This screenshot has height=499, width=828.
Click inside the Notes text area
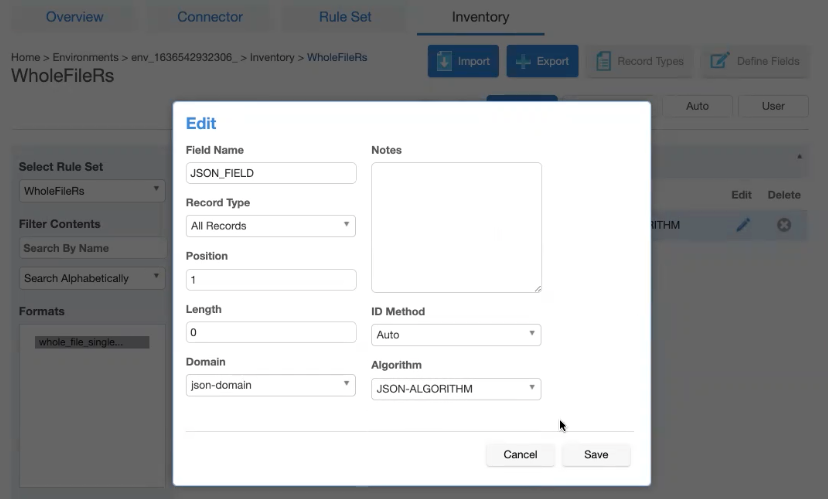click(x=456, y=227)
